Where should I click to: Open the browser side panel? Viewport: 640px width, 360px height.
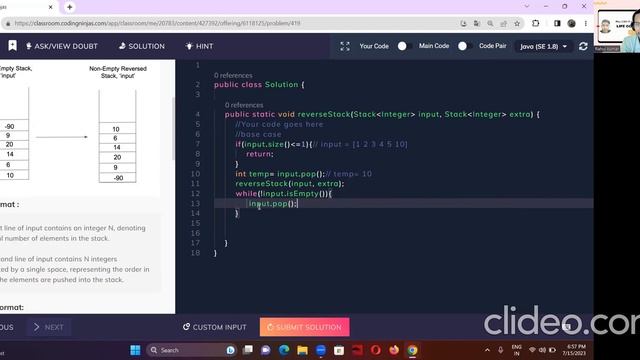(x=557, y=23)
